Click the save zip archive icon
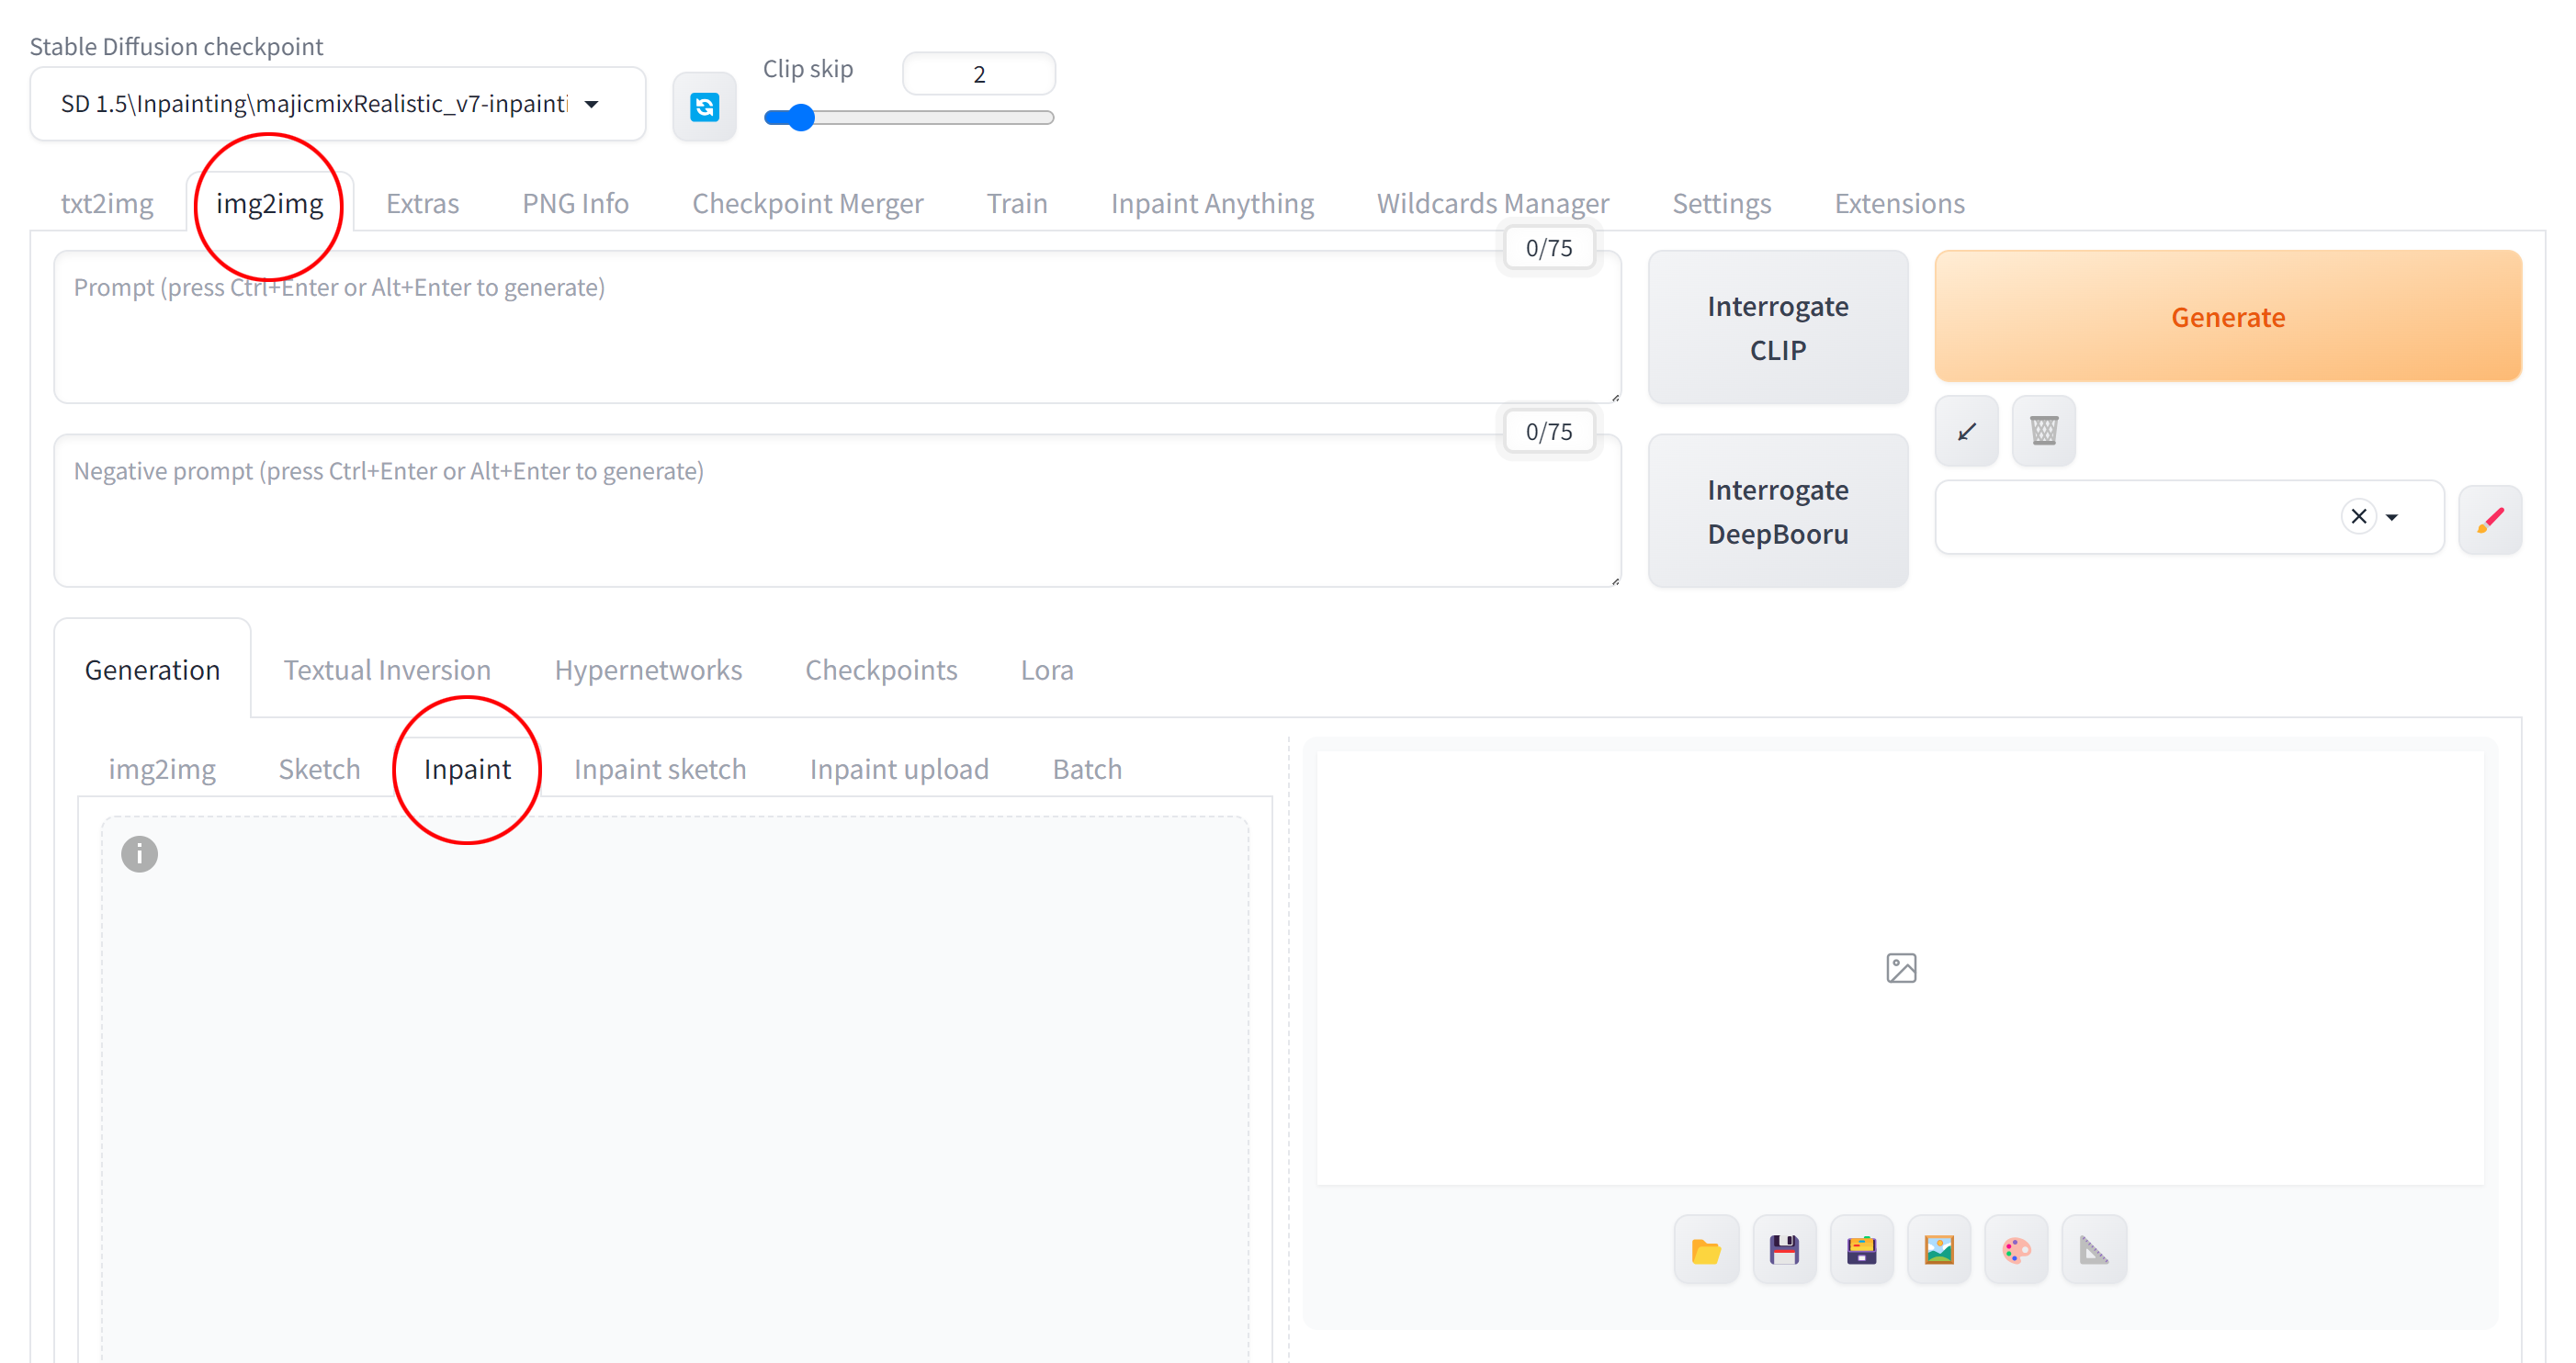This screenshot has width=2576, height=1363. (1861, 1249)
